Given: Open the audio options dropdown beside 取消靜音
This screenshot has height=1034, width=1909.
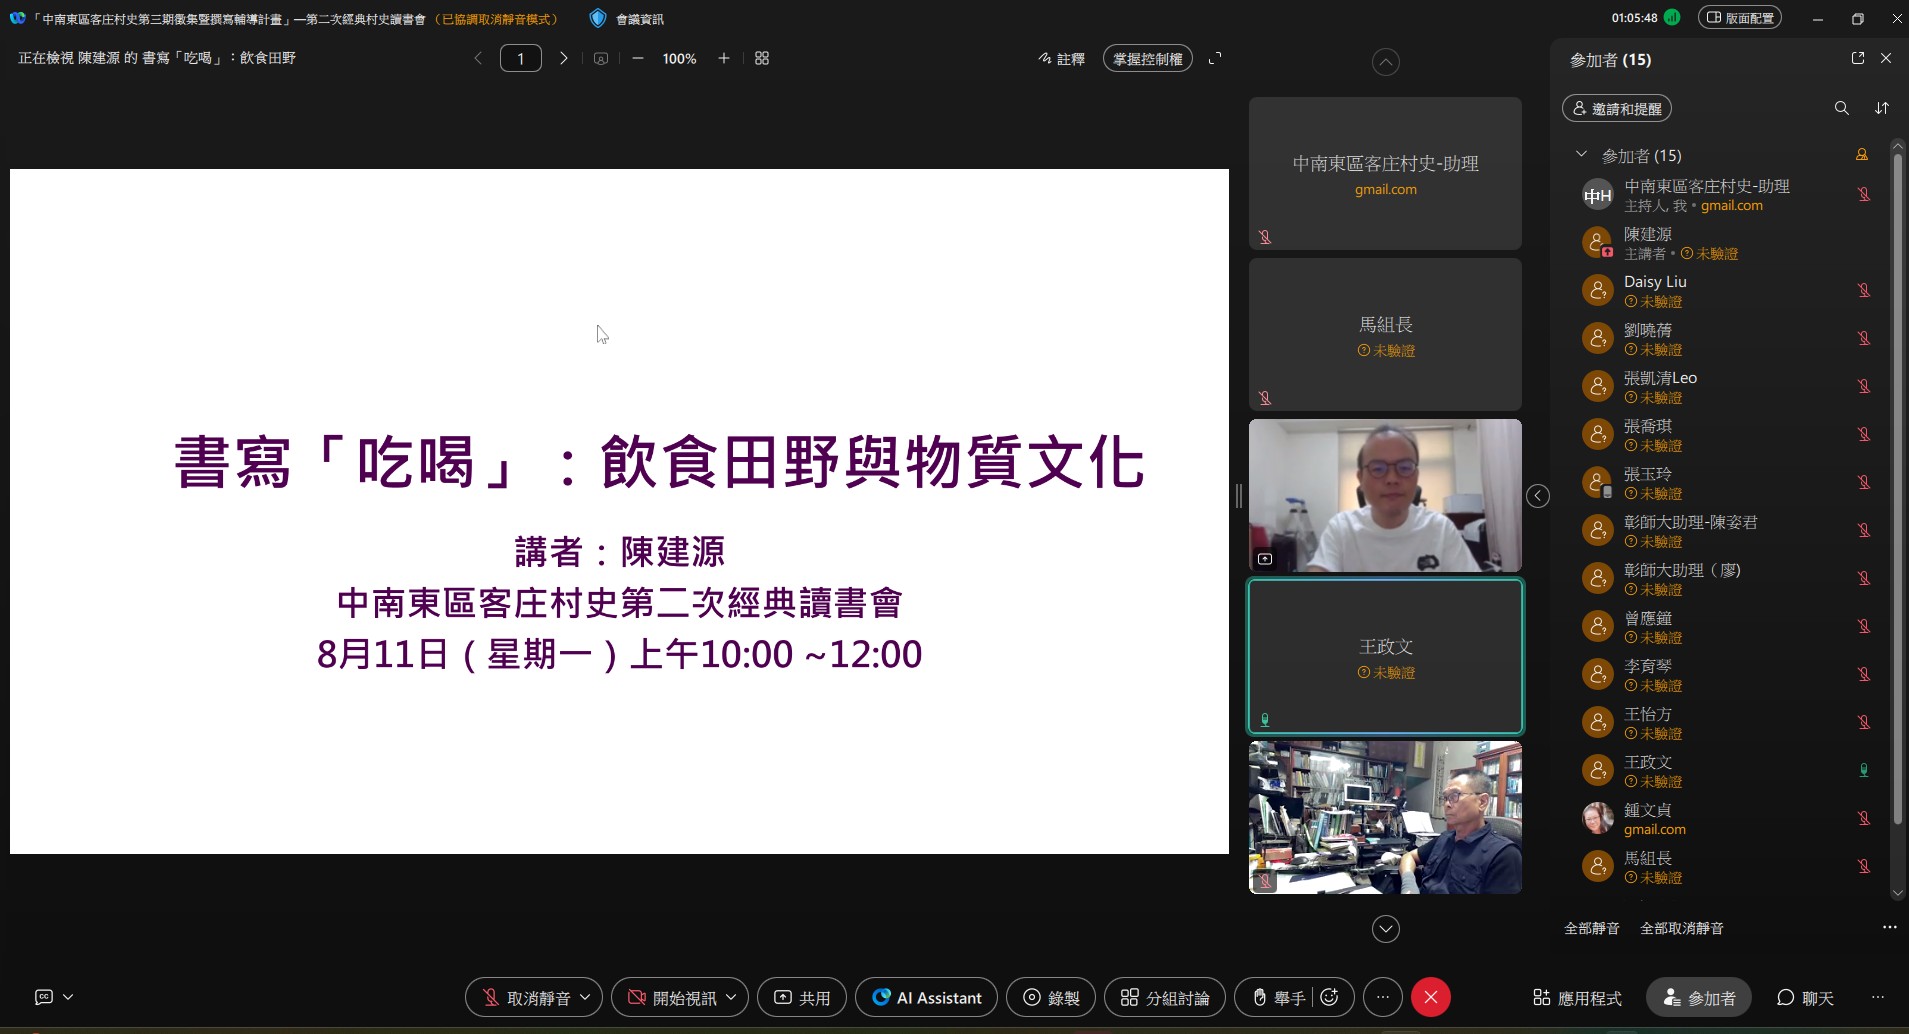Looking at the screenshot, I should click(x=585, y=997).
